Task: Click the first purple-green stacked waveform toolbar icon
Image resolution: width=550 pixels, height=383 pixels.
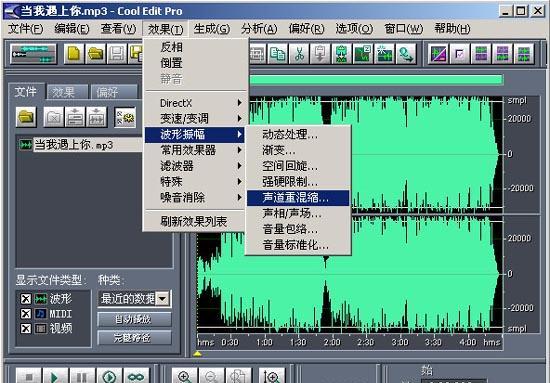Action: point(481,54)
